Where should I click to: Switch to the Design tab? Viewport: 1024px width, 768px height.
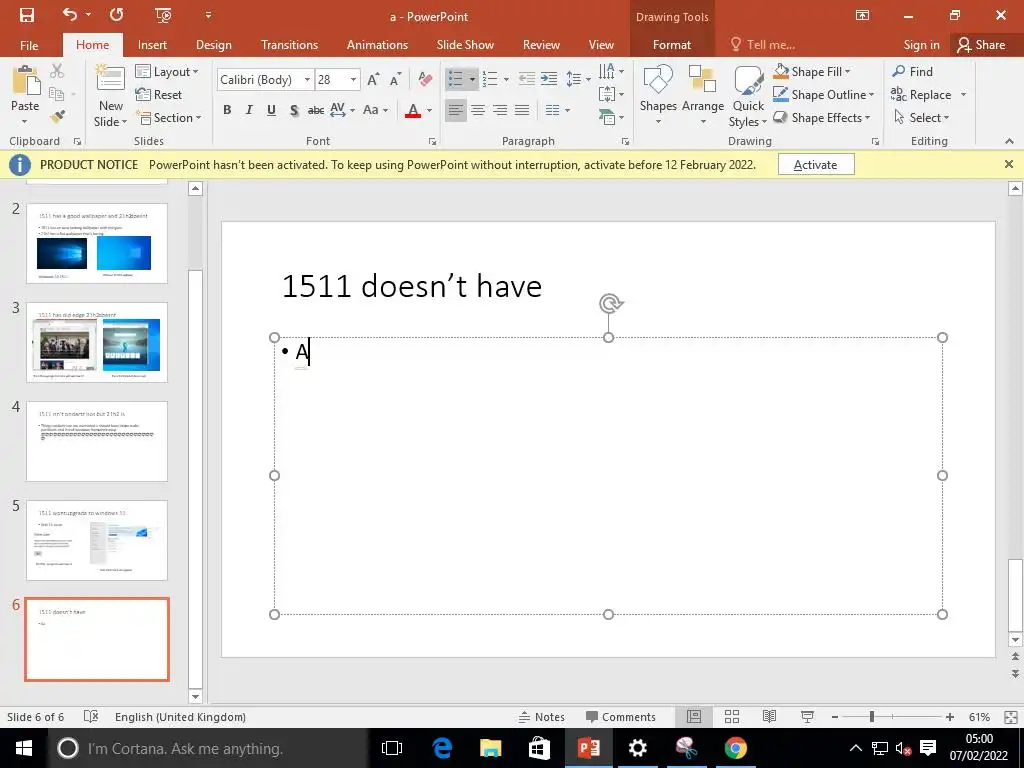214,44
